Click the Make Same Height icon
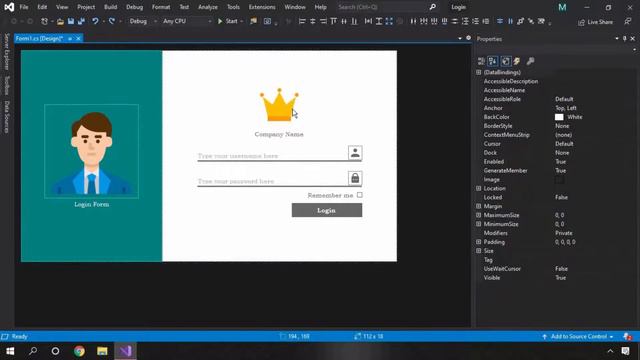Screen dimensions: 640x360 [x=379, y=21]
